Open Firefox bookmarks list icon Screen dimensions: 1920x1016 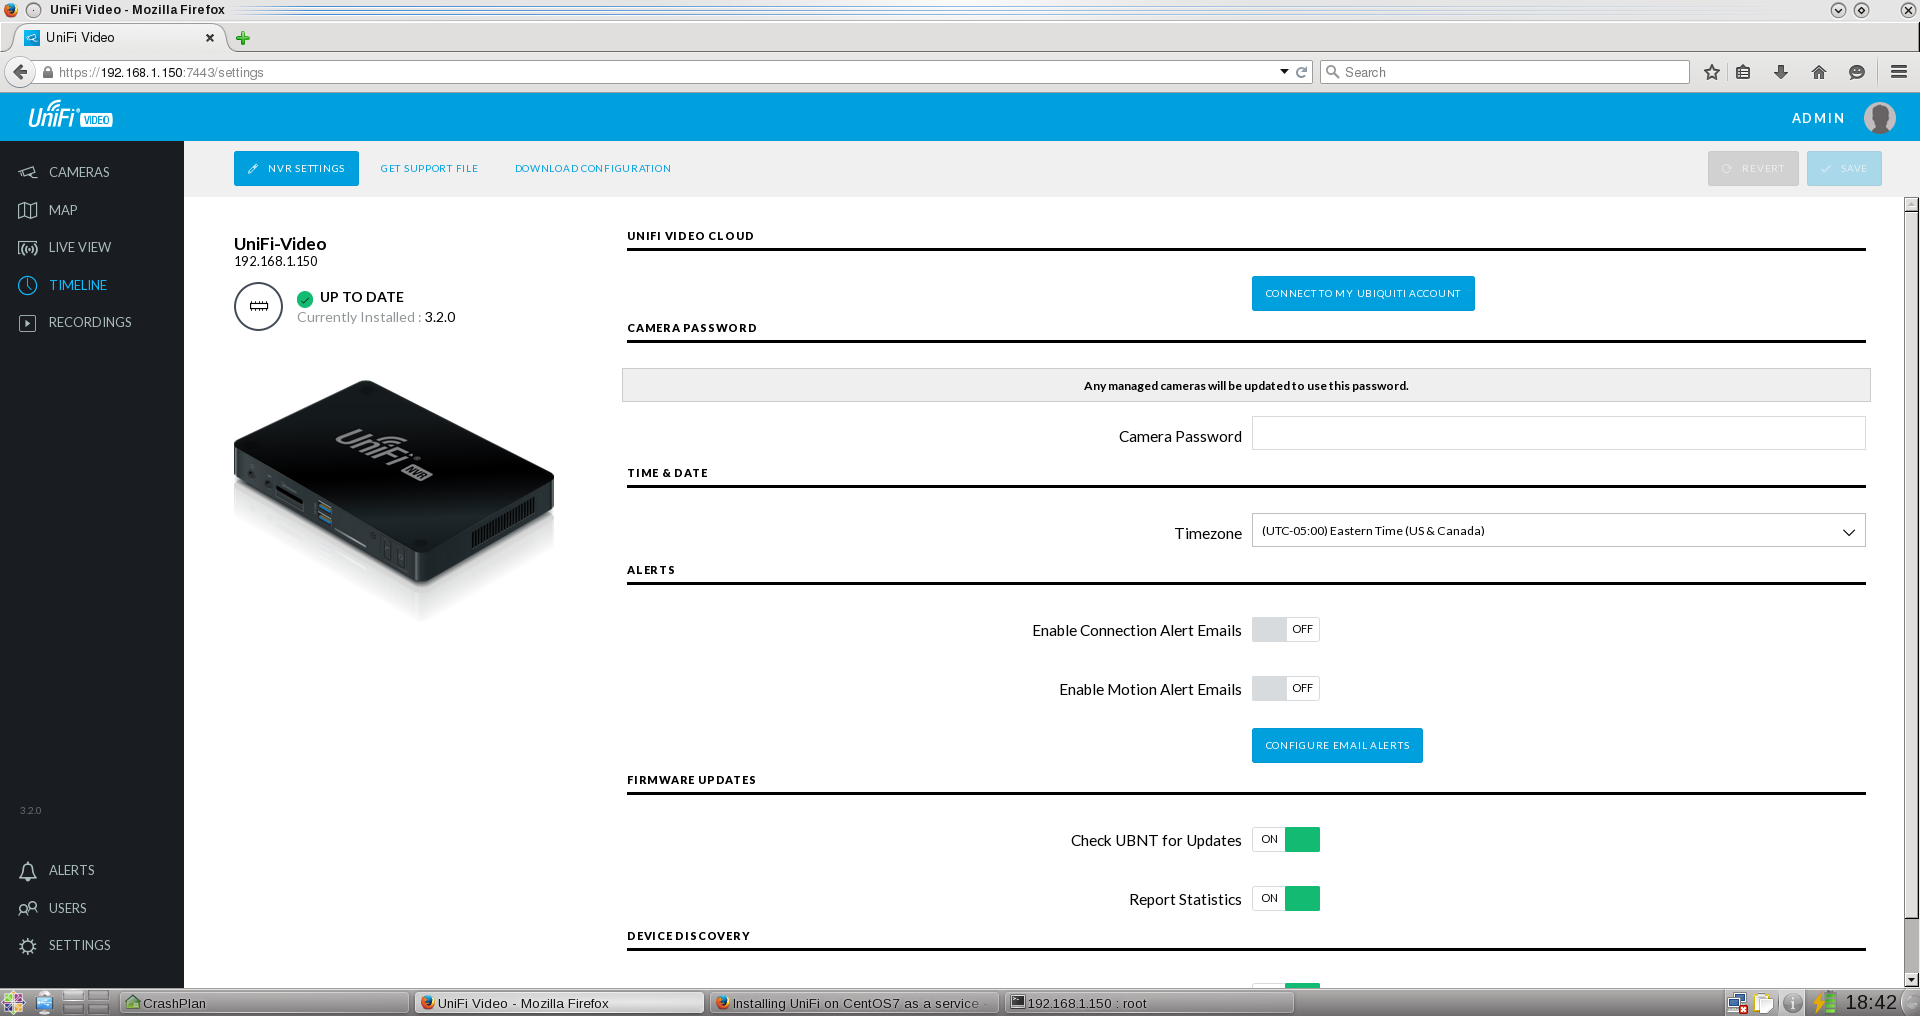point(1743,72)
